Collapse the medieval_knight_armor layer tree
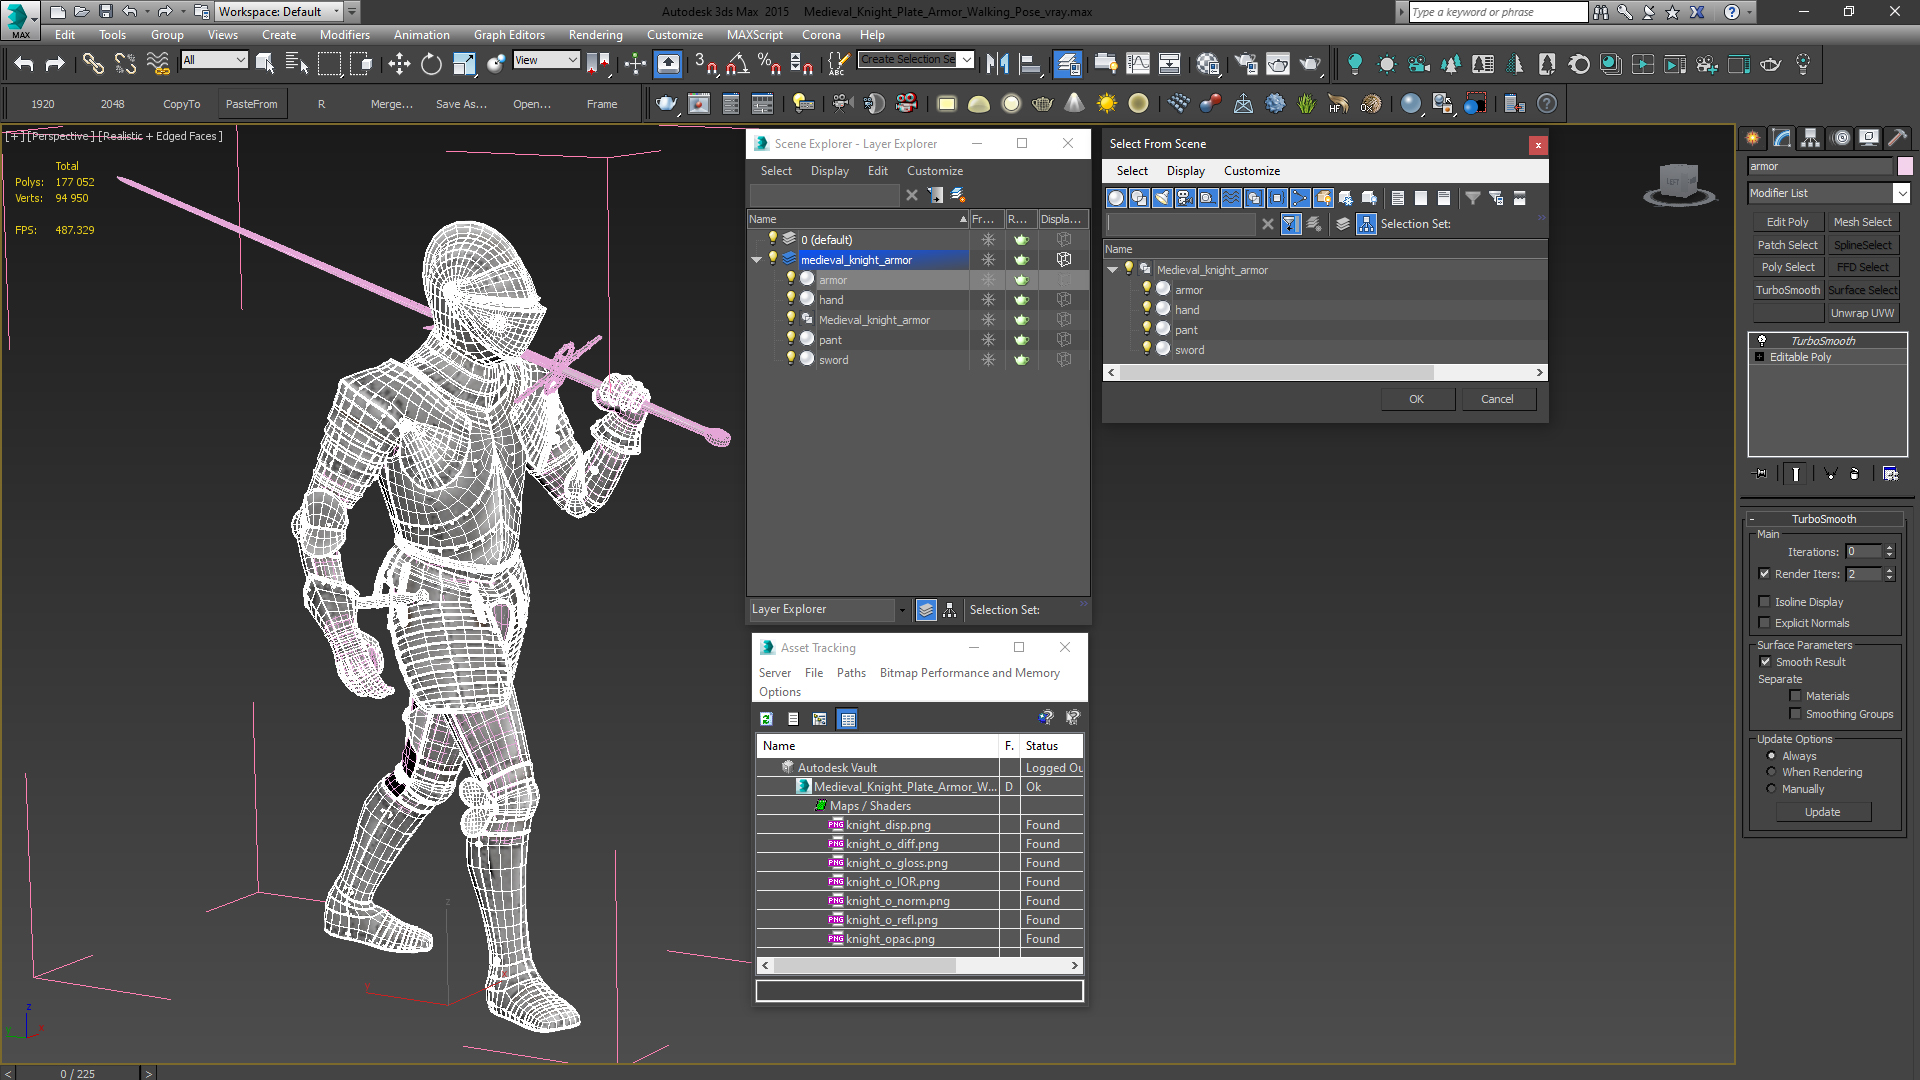The image size is (1920, 1080). pos(757,260)
